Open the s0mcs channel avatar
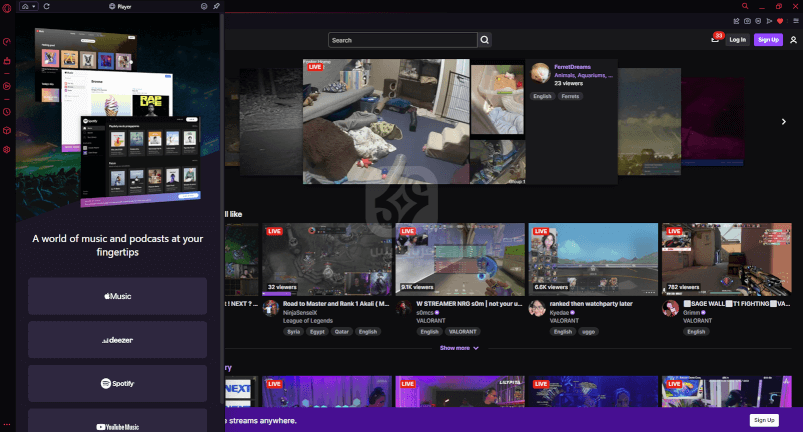Viewport: 803px width, 432px height. click(404, 309)
